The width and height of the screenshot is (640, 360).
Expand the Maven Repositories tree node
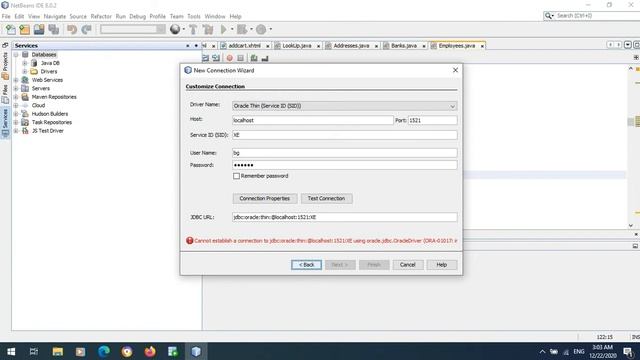(16, 97)
